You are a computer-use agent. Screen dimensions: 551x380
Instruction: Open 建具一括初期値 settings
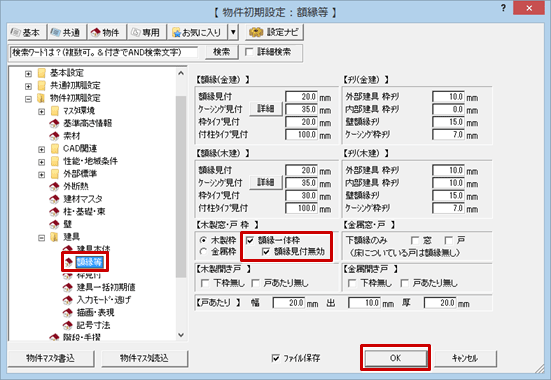tap(106, 288)
